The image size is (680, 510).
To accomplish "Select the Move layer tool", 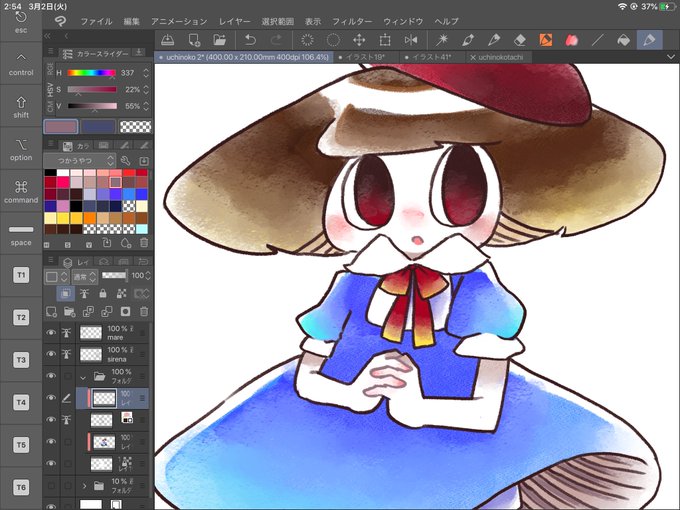I will coord(359,40).
